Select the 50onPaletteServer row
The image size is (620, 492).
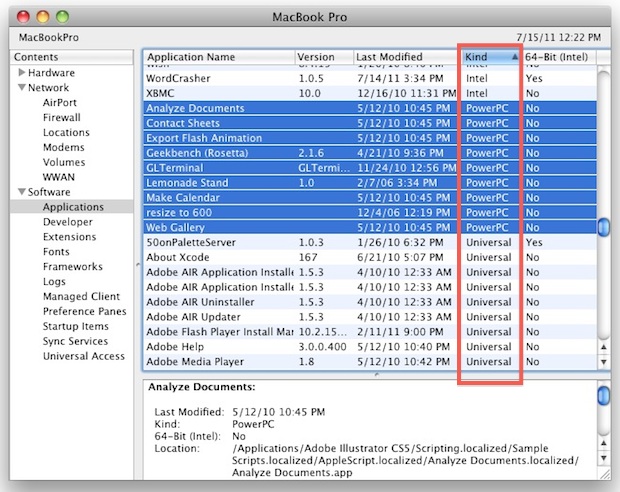pos(370,242)
